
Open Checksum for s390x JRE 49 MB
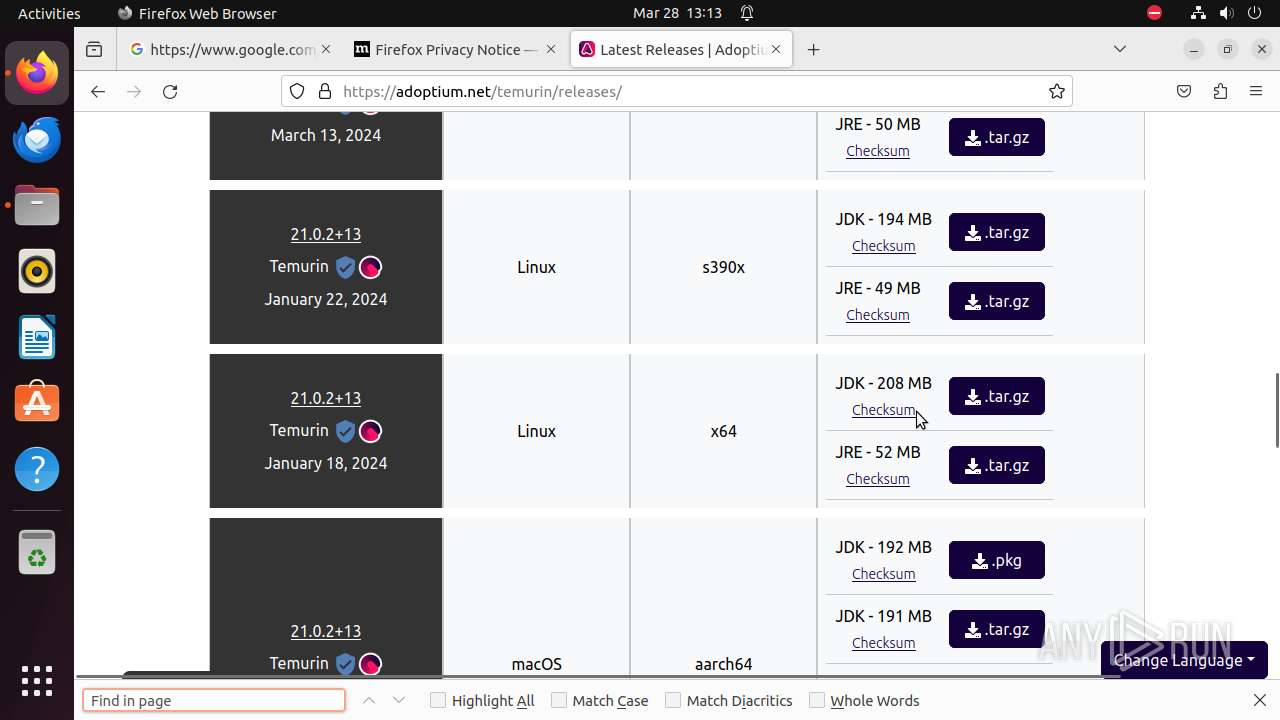pyautogui.click(x=877, y=315)
